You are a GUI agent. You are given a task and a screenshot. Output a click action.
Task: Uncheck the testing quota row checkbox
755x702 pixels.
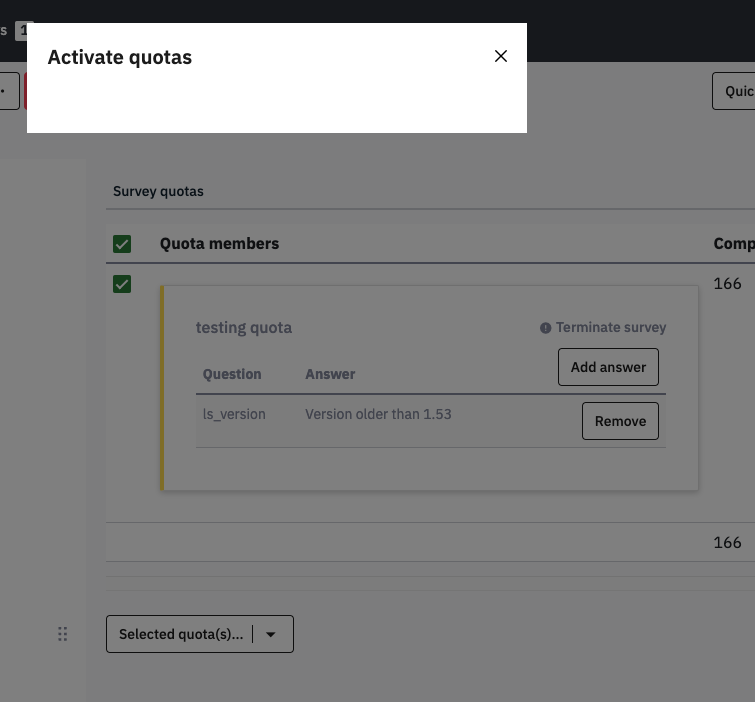click(x=122, y=285)
